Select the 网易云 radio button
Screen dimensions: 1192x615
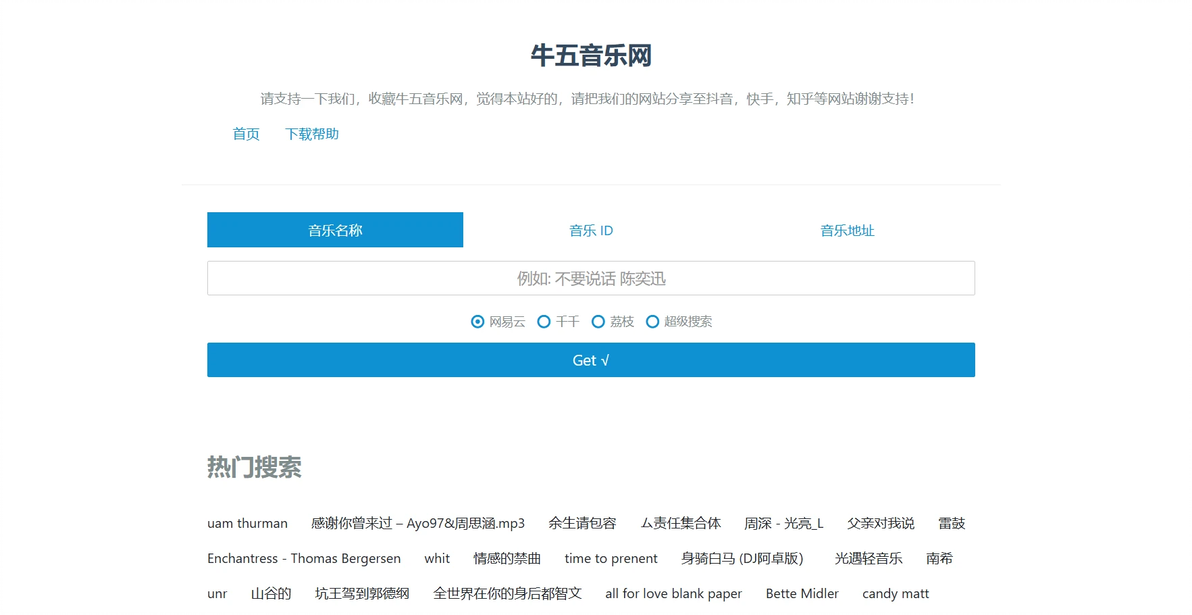[x=477, y=322]
